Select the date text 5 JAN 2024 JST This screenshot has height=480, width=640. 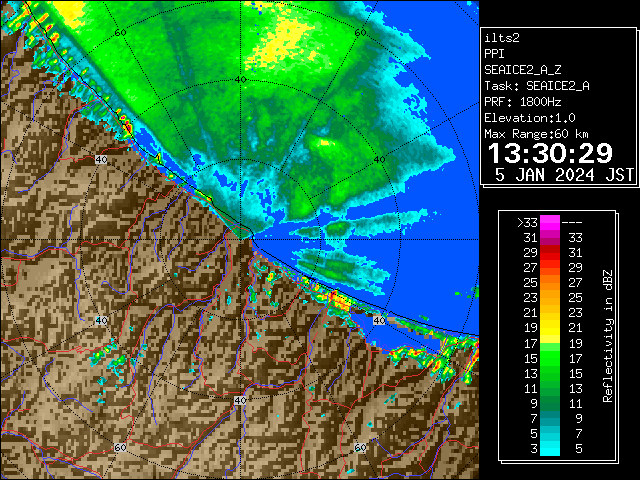pos(564,175)
